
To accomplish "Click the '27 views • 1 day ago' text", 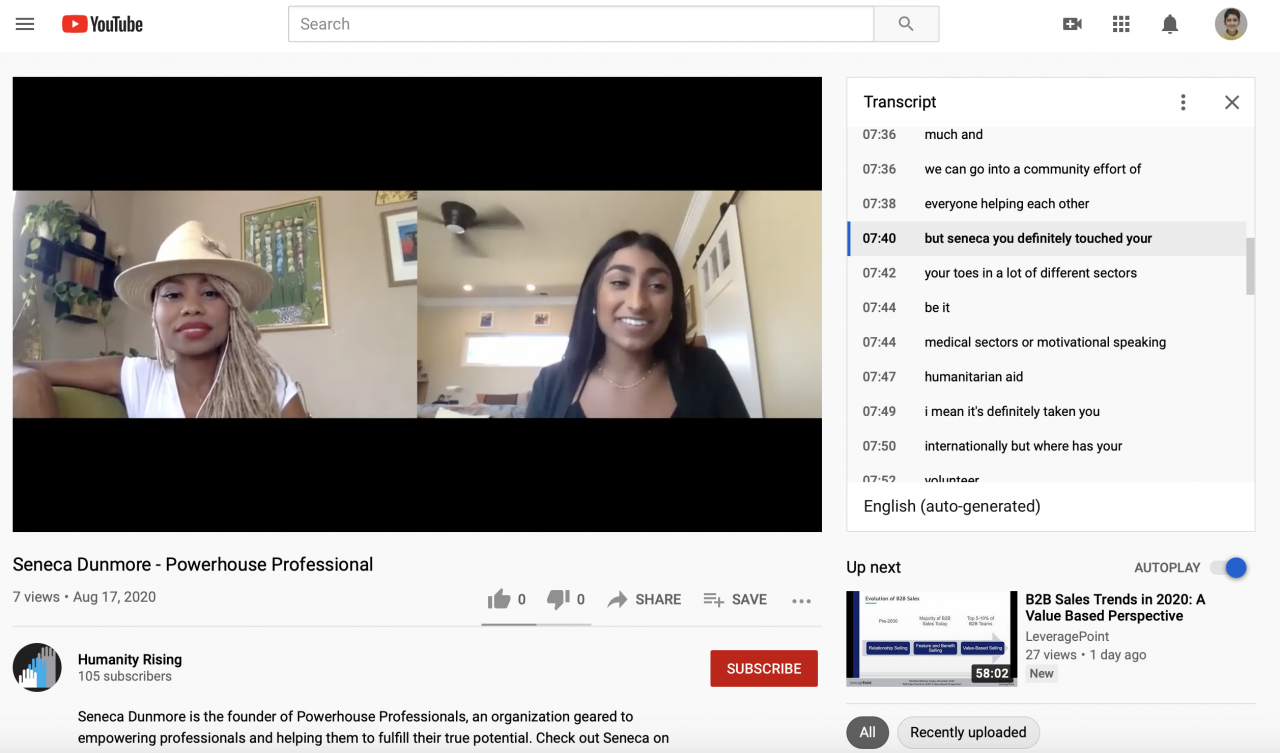I will coord(1086,655).
